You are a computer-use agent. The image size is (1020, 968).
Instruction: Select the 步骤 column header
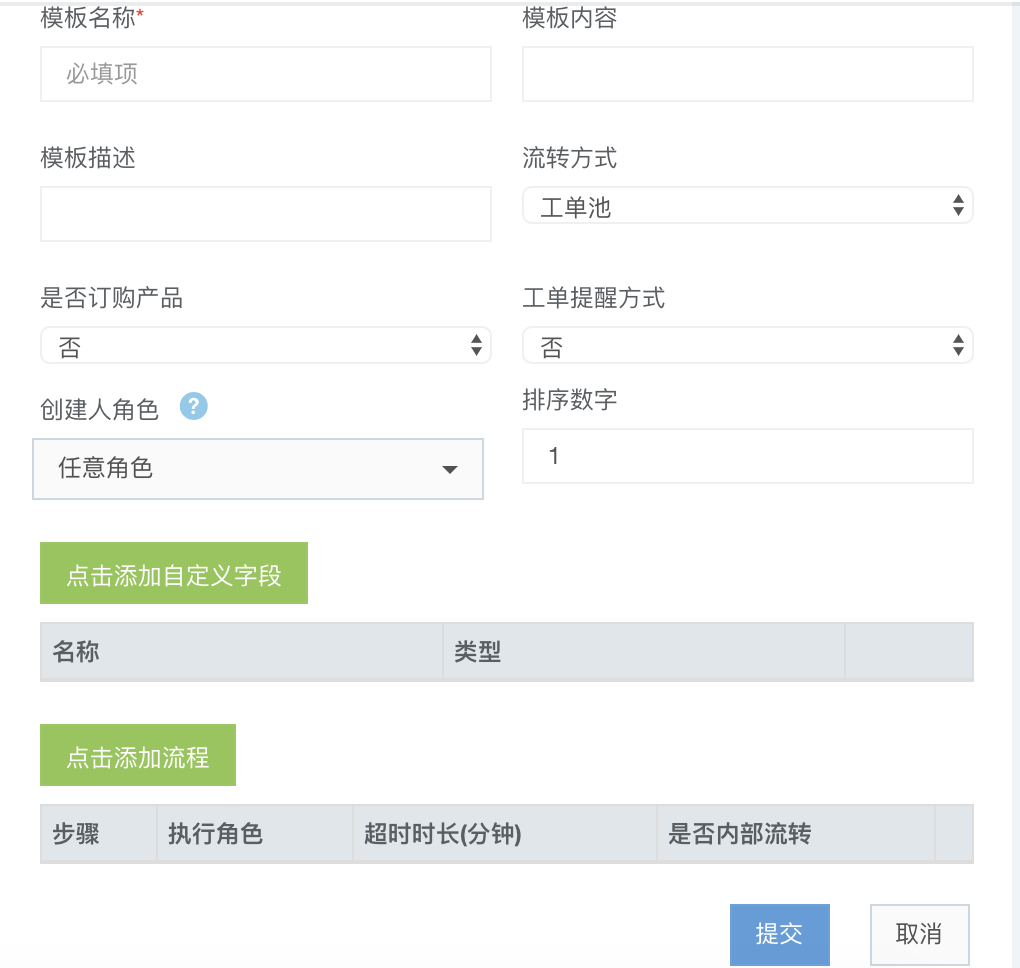77,834
